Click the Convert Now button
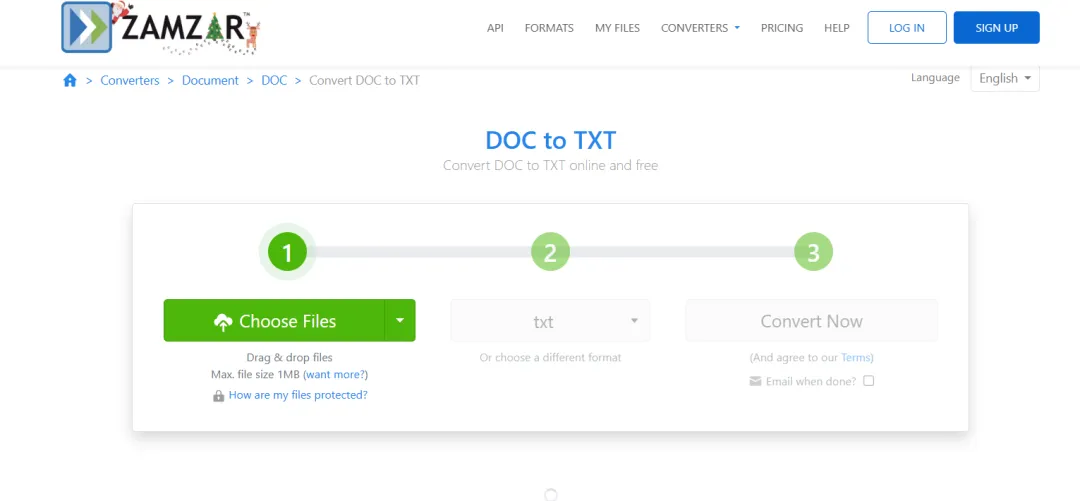This screenshot has height=501, width=1080. [x=811, y=320]
